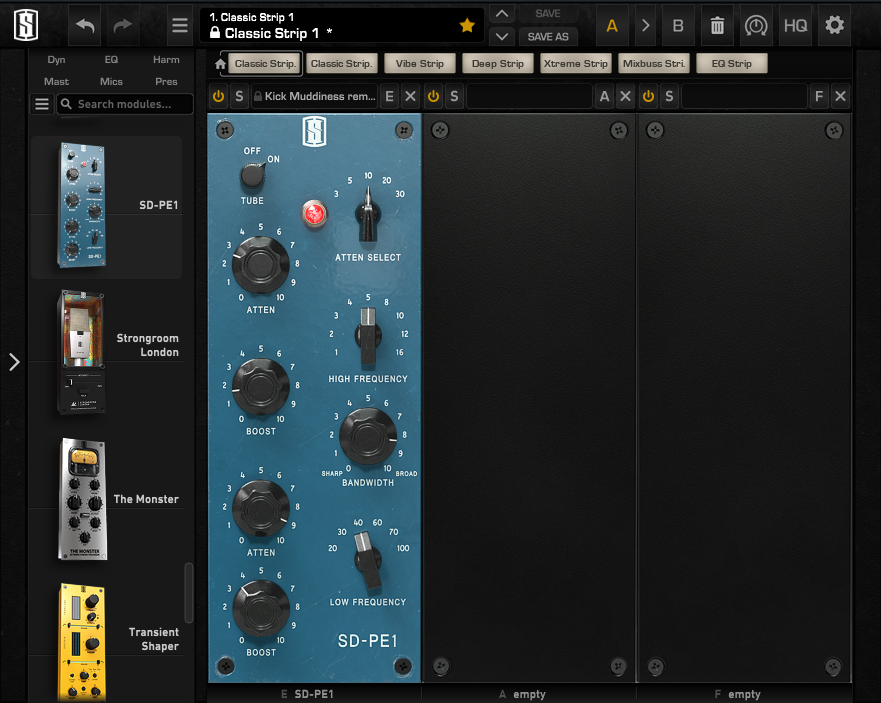Click the lower BOOST knob on SD-PE1

pyautogui.click(x=261, y=608)
